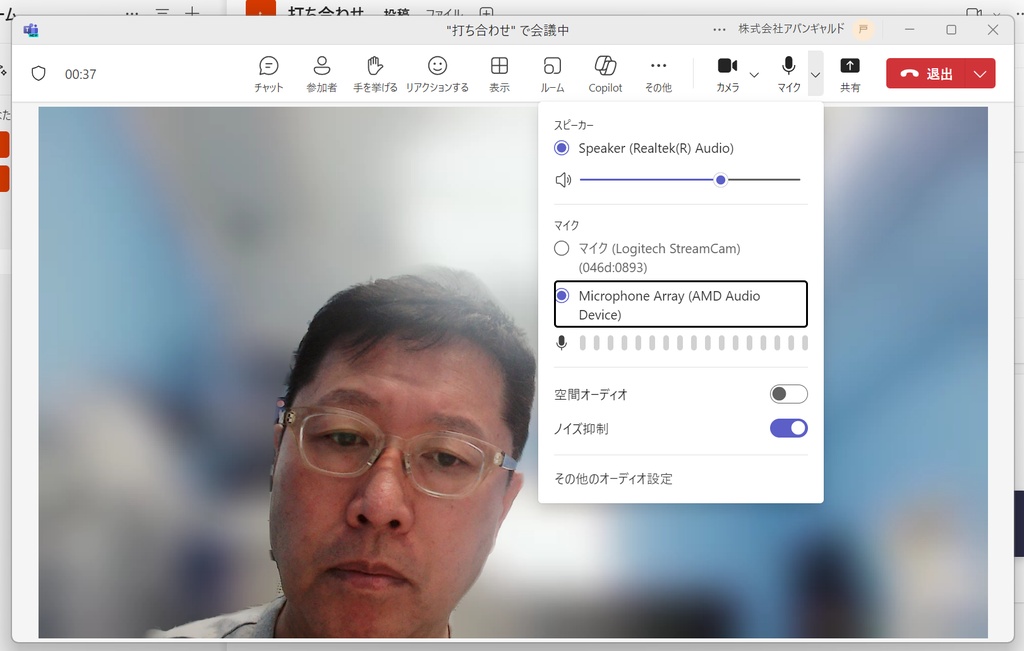
Task: Open the 表示 view options
Action: click(x=500, y=74)
